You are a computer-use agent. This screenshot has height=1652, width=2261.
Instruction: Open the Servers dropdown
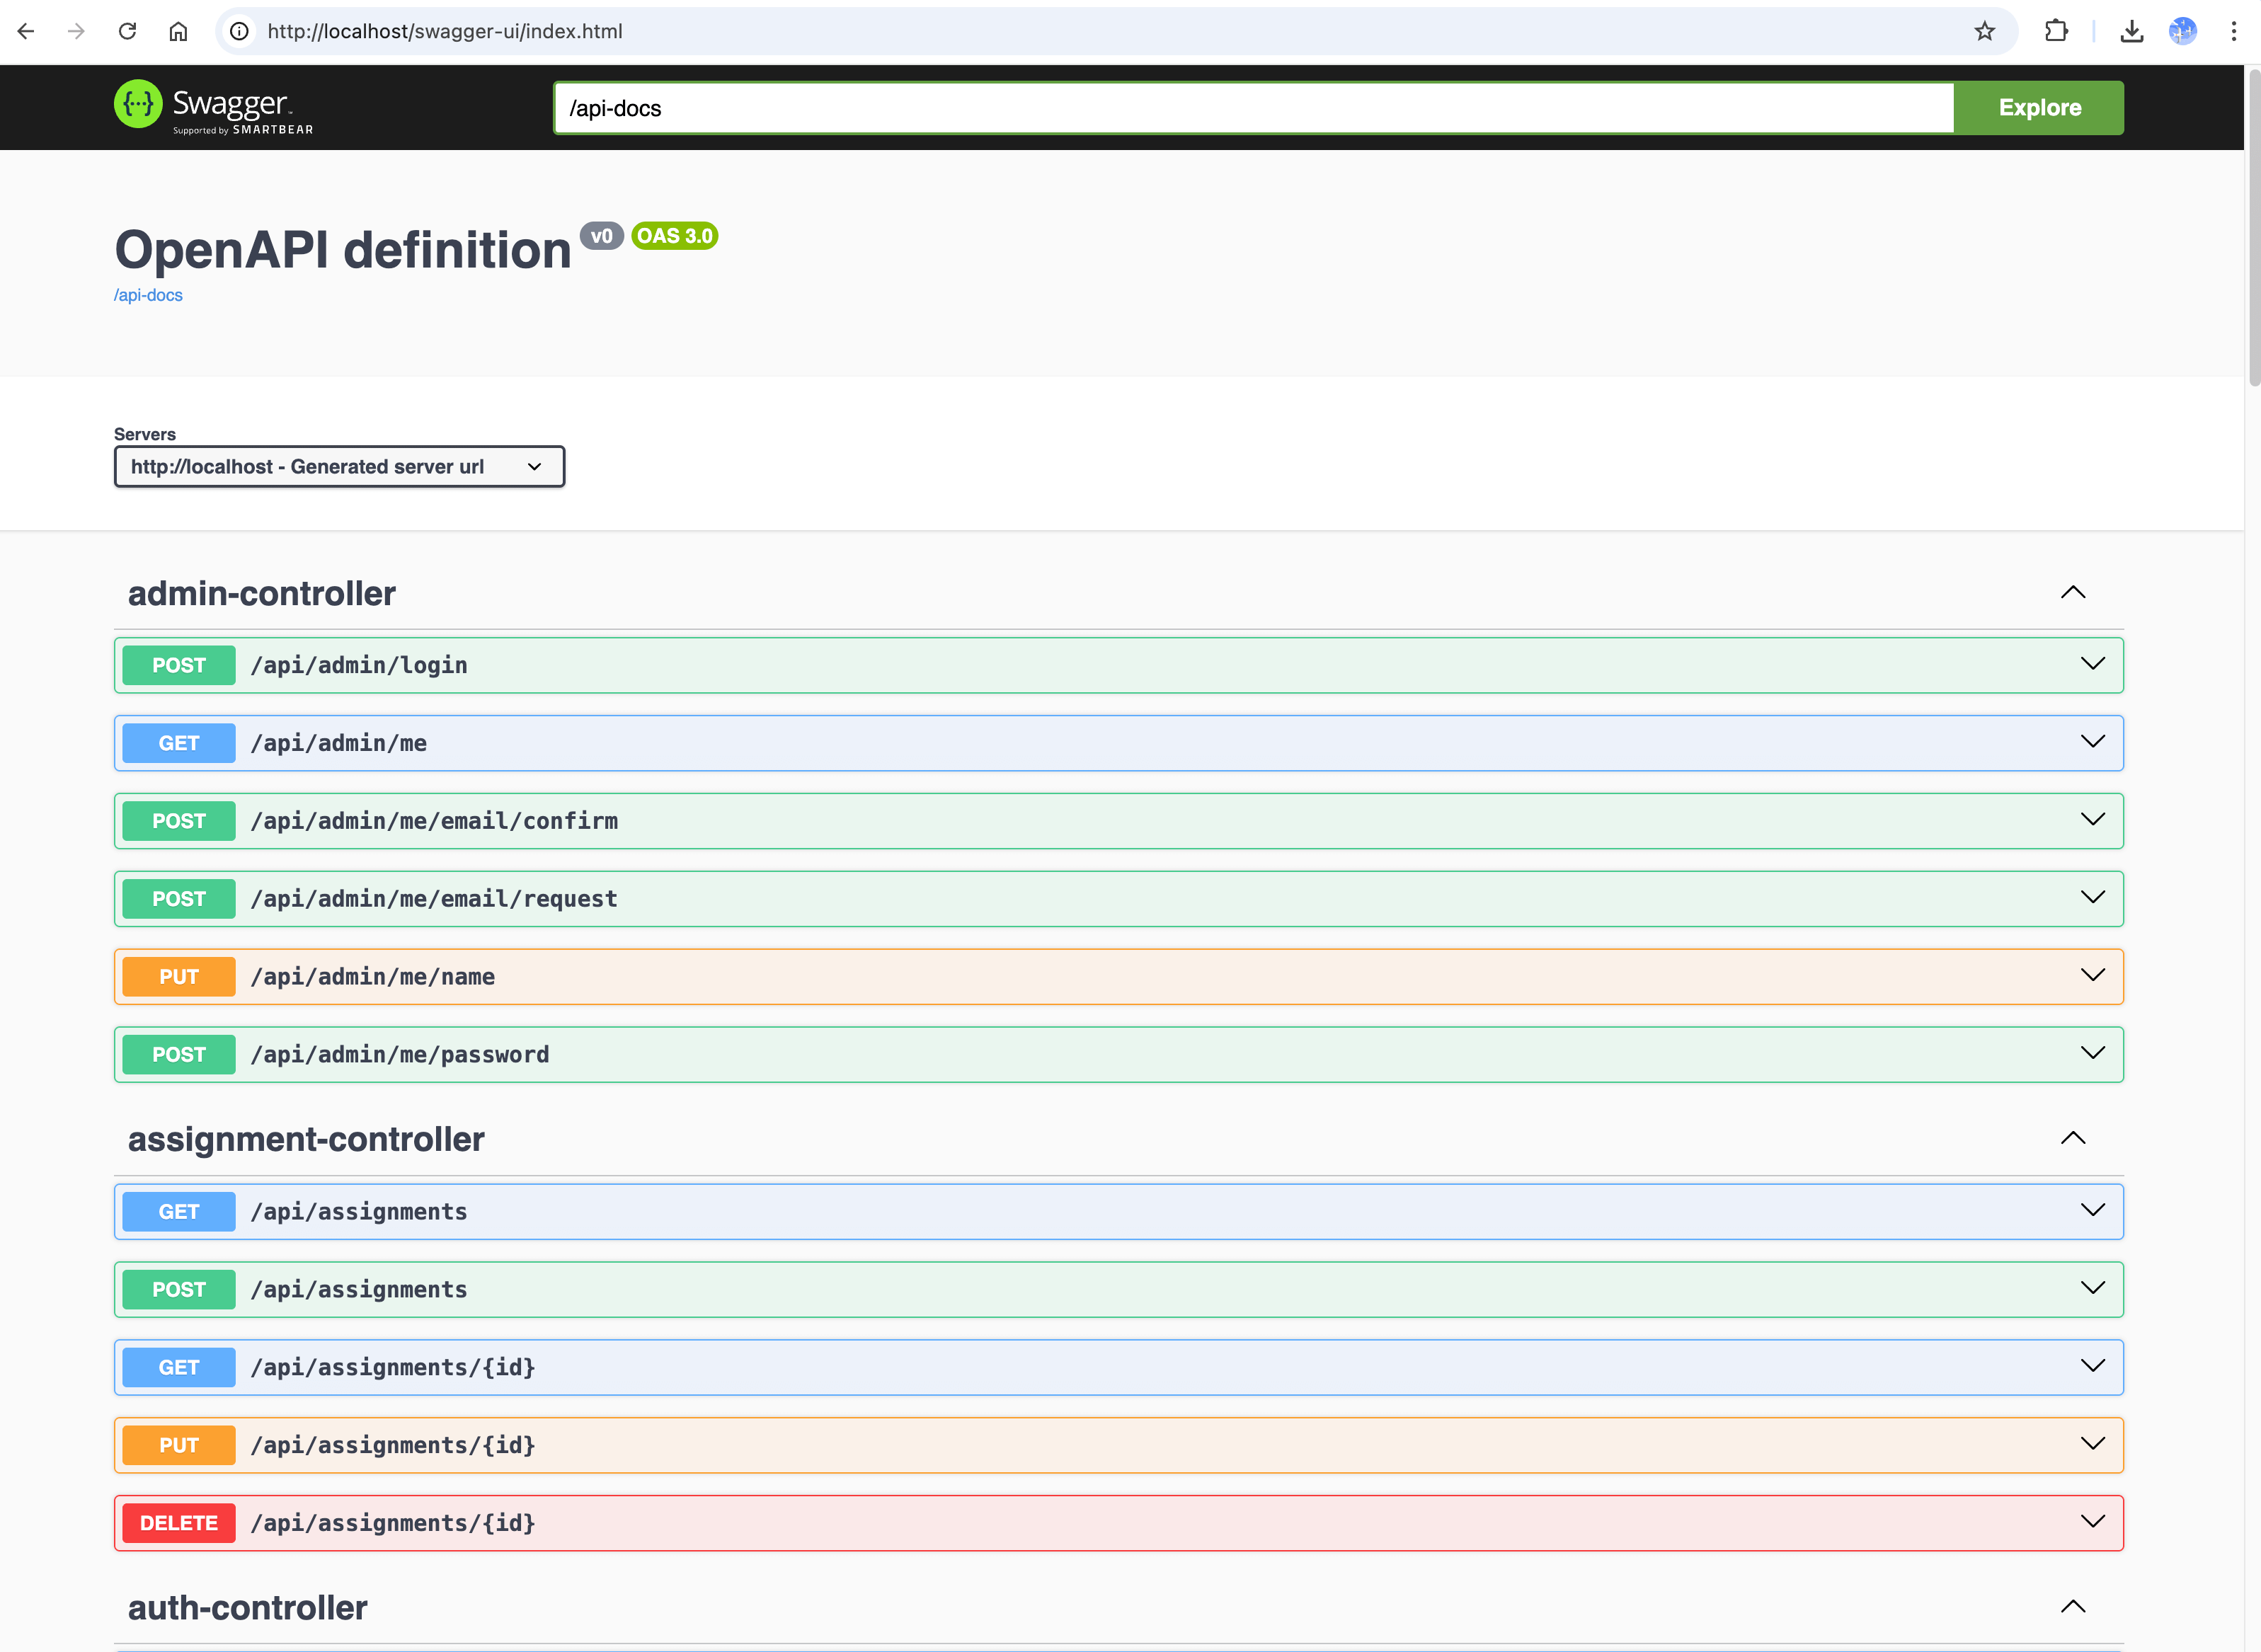pos(339,466)
